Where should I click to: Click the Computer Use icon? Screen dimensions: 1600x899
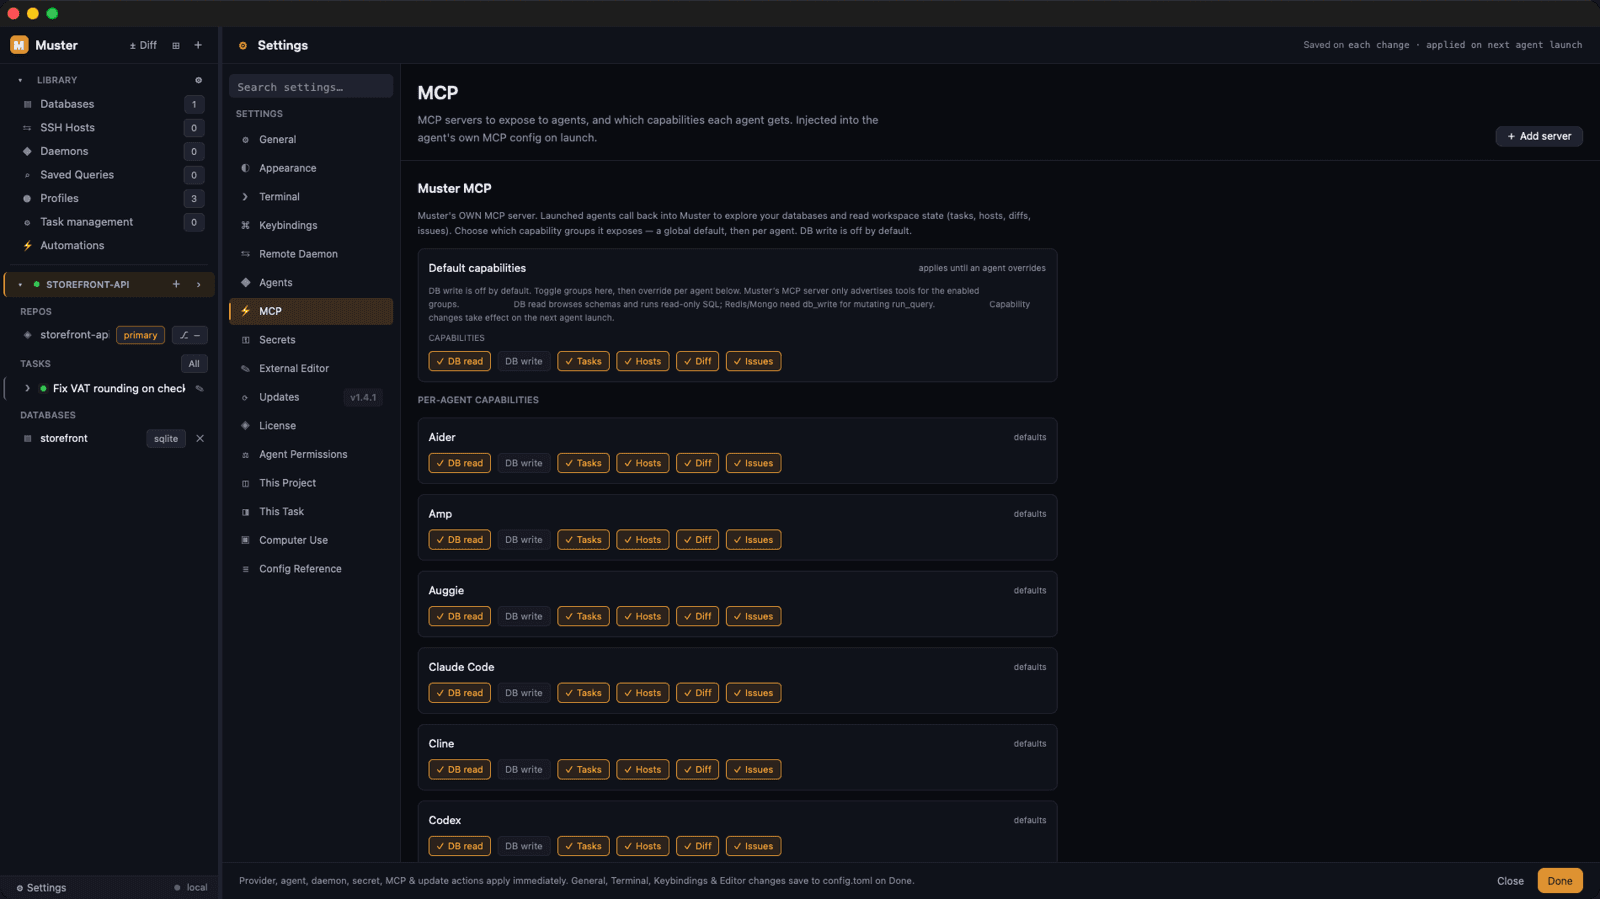point(245,540)
